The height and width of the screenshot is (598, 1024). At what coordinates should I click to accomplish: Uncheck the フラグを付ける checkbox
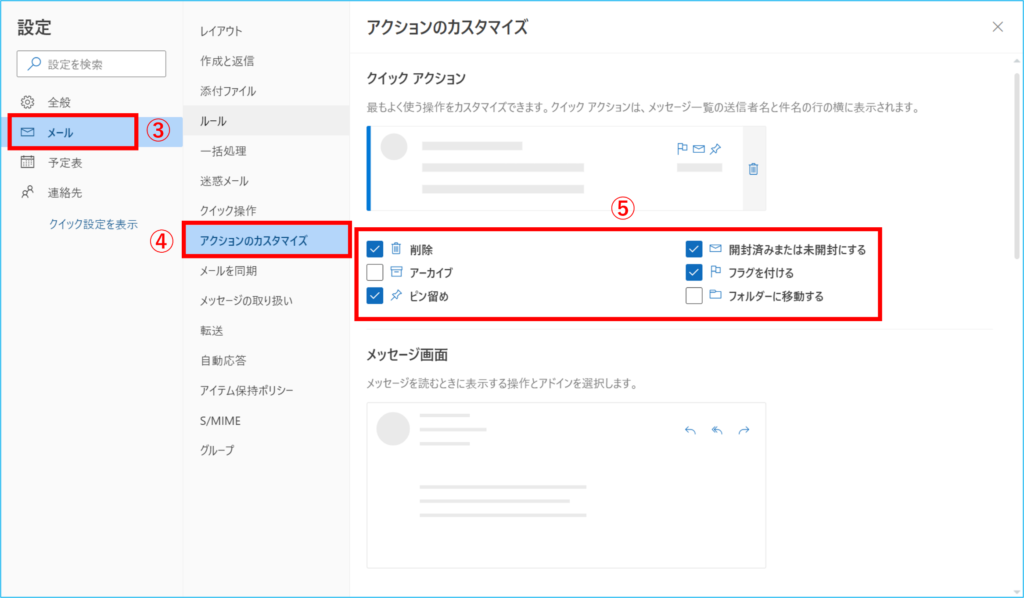tap(694, 272)
